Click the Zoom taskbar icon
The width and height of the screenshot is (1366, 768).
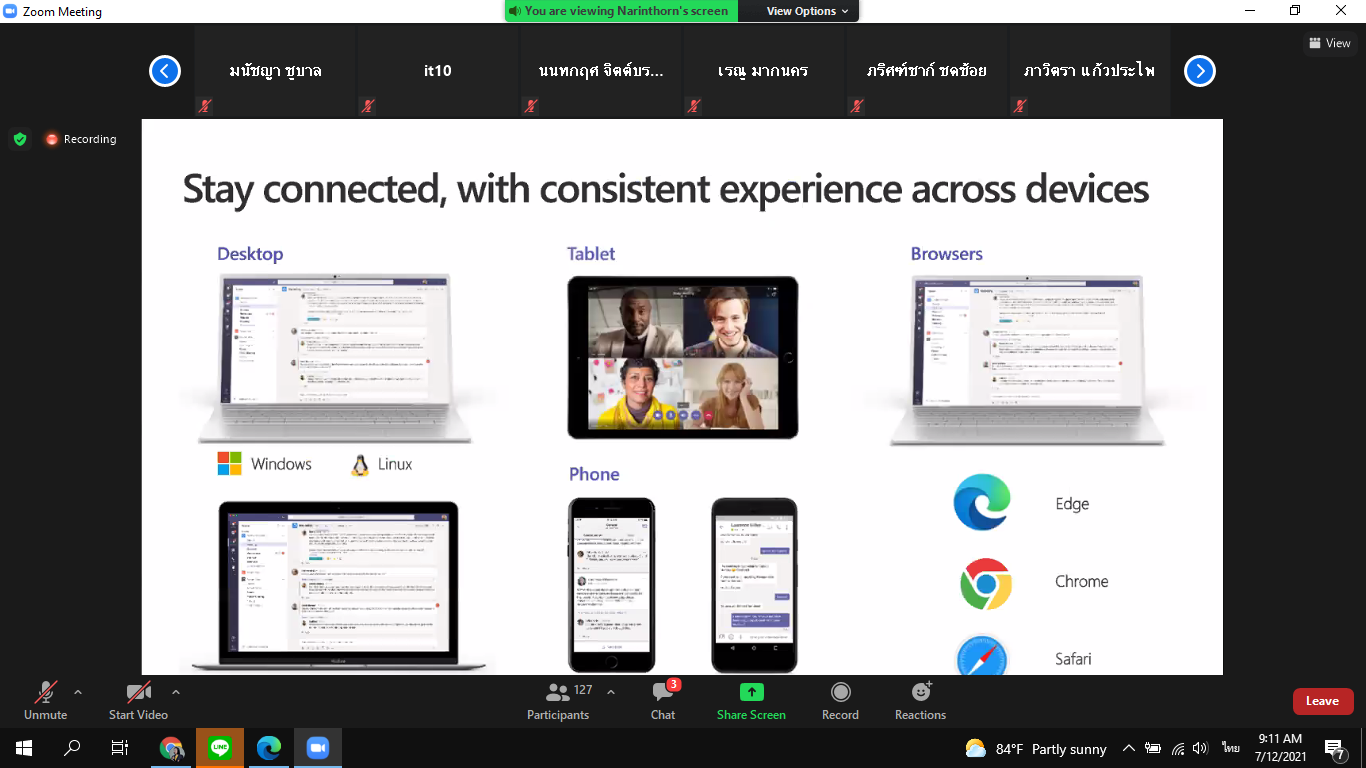318,748
